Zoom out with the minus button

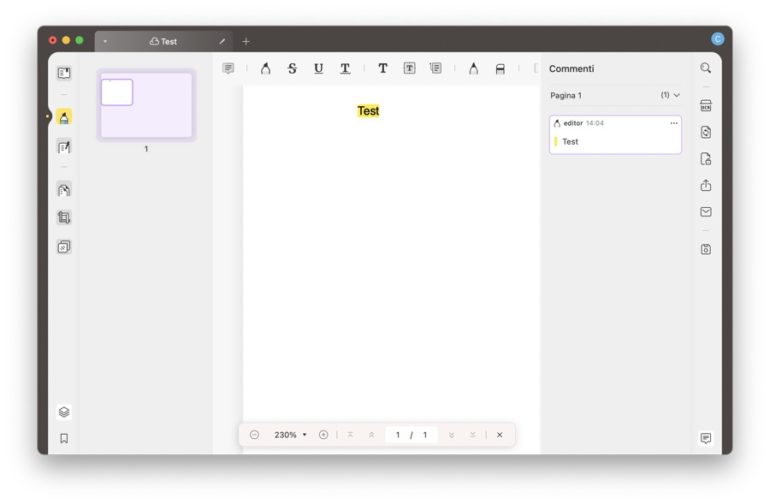(x=254, y=435)
